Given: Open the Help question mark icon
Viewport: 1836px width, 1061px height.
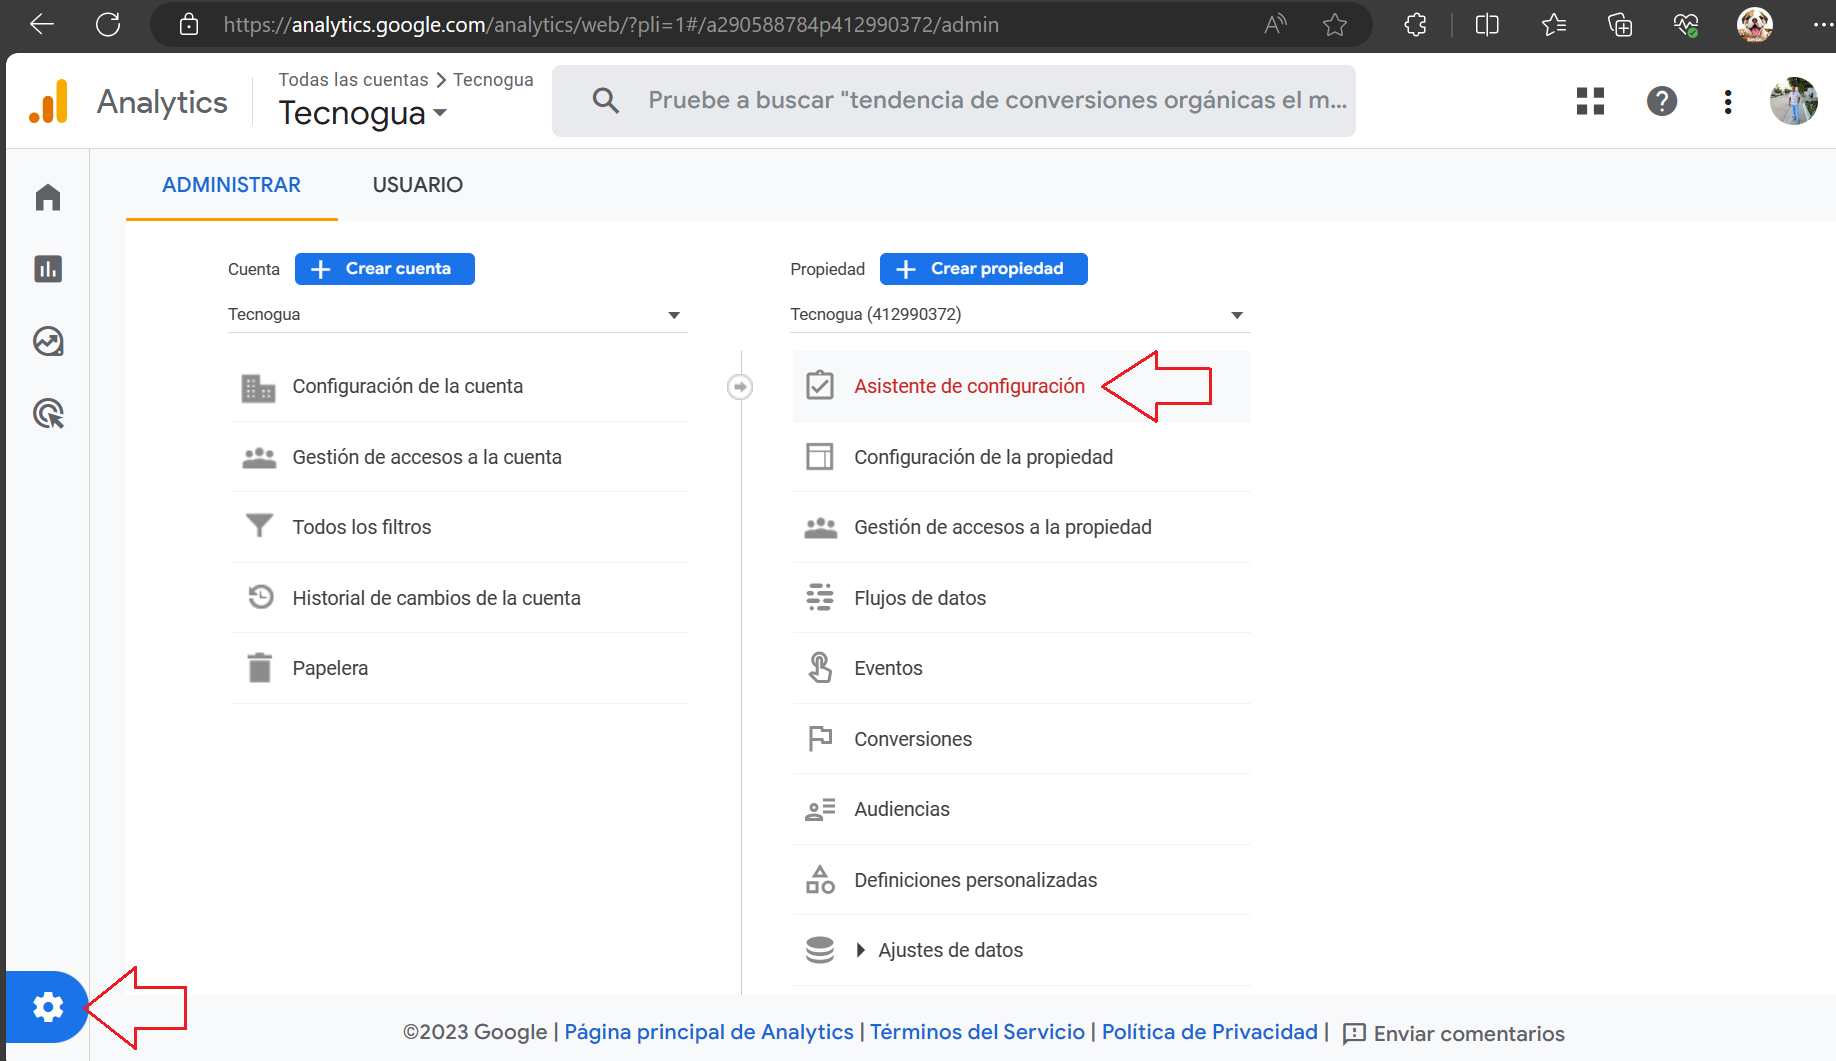Looking at the screenshot, I should (1661, 101).
